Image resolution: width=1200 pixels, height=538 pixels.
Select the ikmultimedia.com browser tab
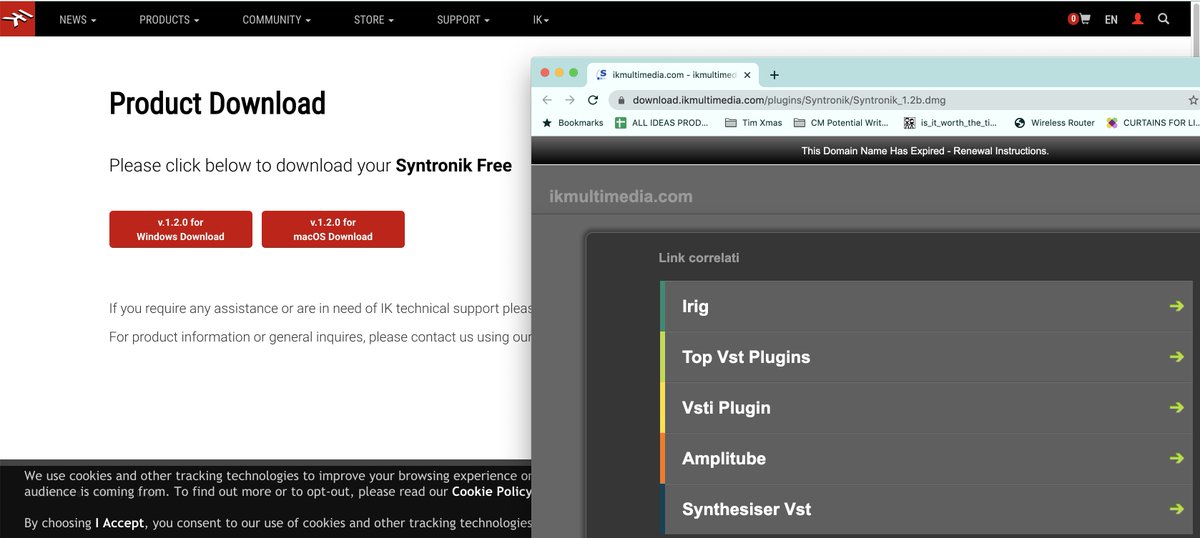pos(673,75)
